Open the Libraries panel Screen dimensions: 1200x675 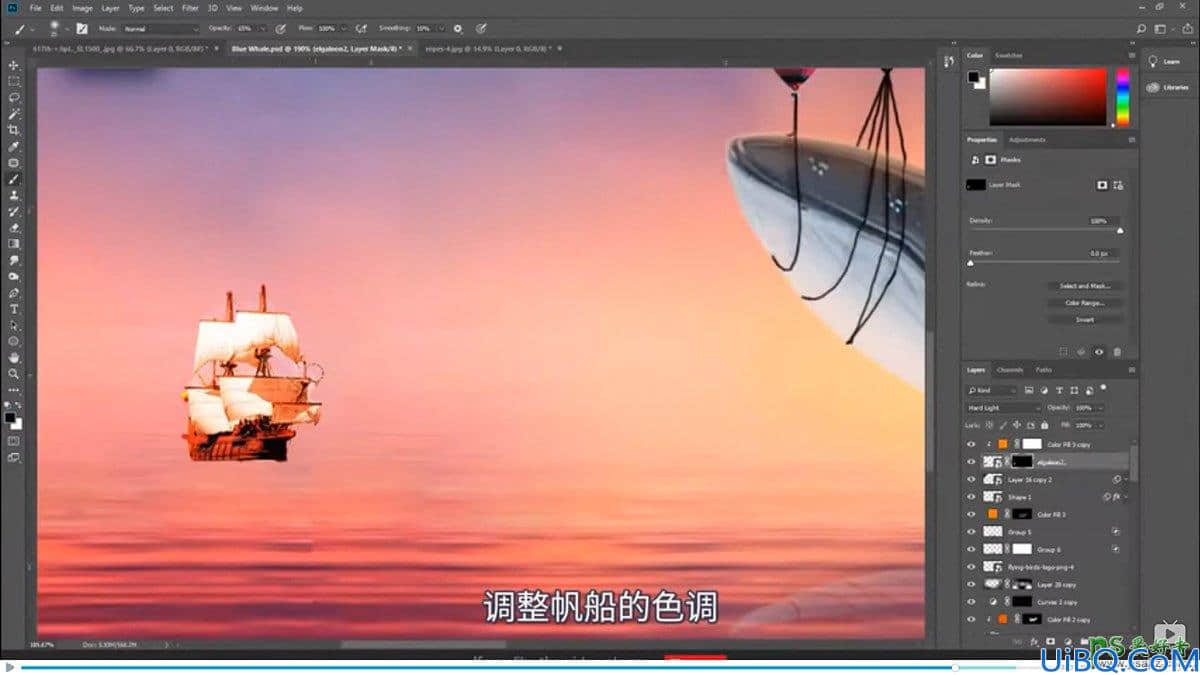click(1166, 87)
